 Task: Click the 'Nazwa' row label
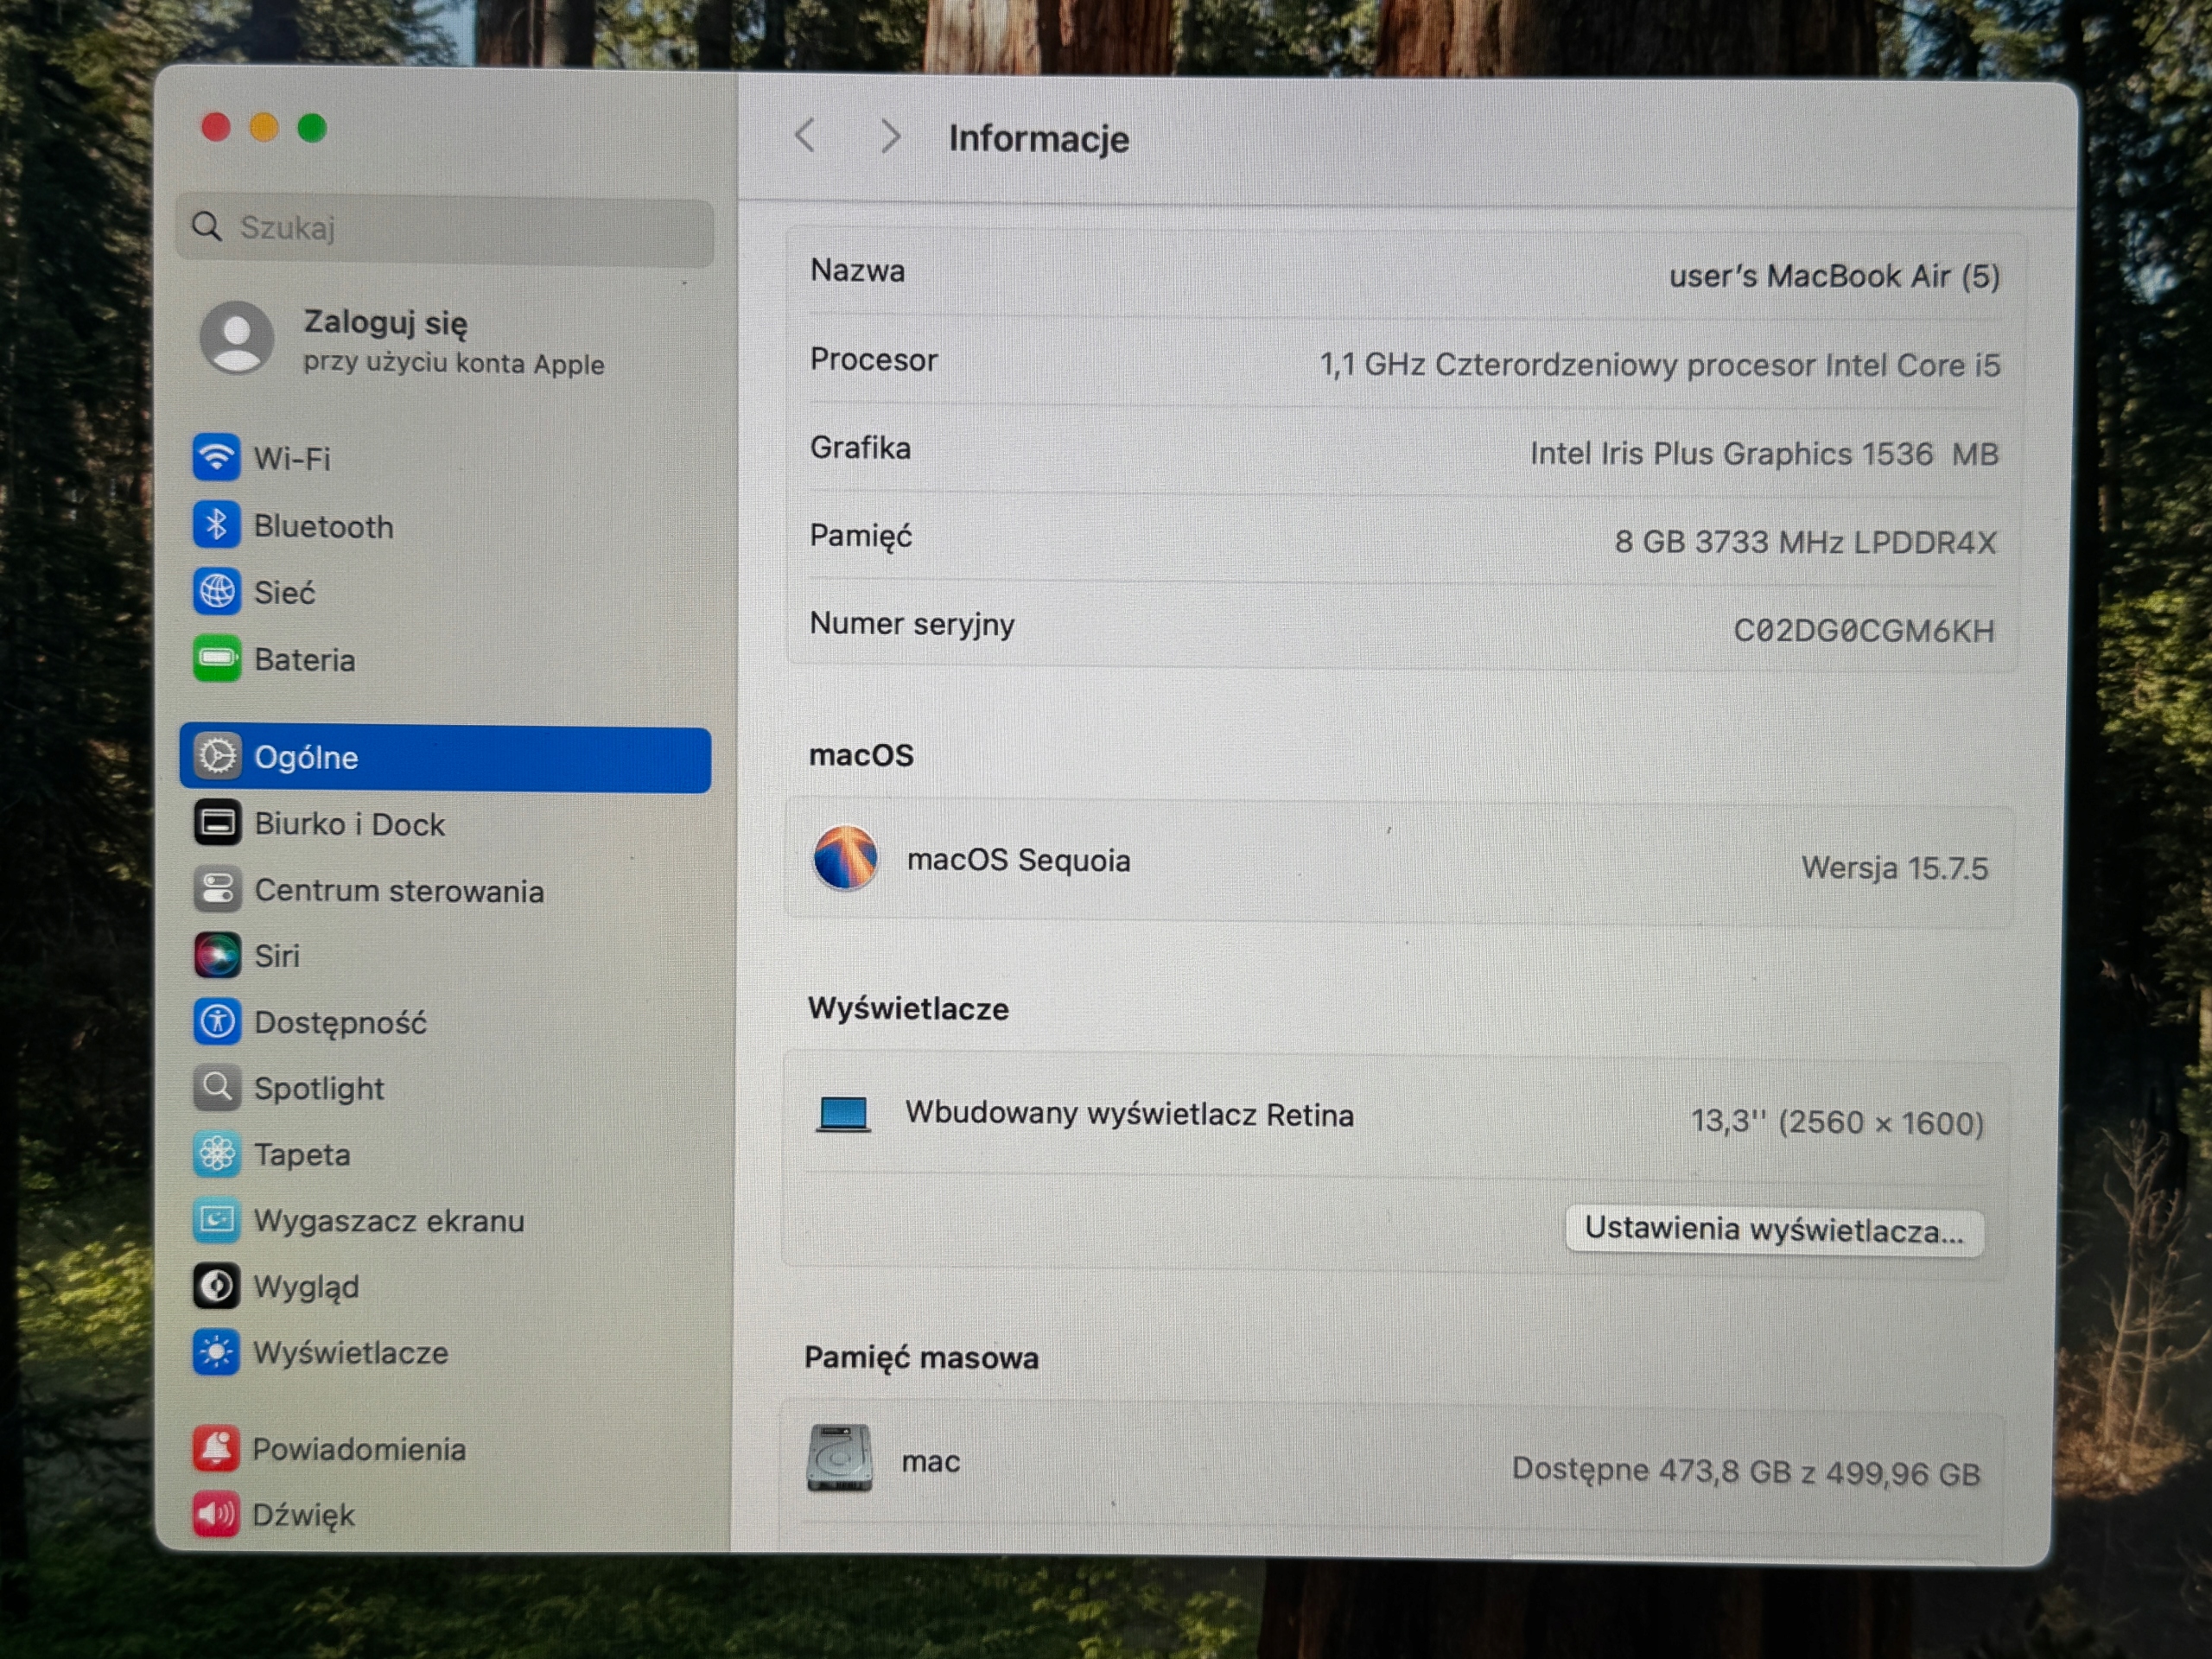click(x=857, y=270)
